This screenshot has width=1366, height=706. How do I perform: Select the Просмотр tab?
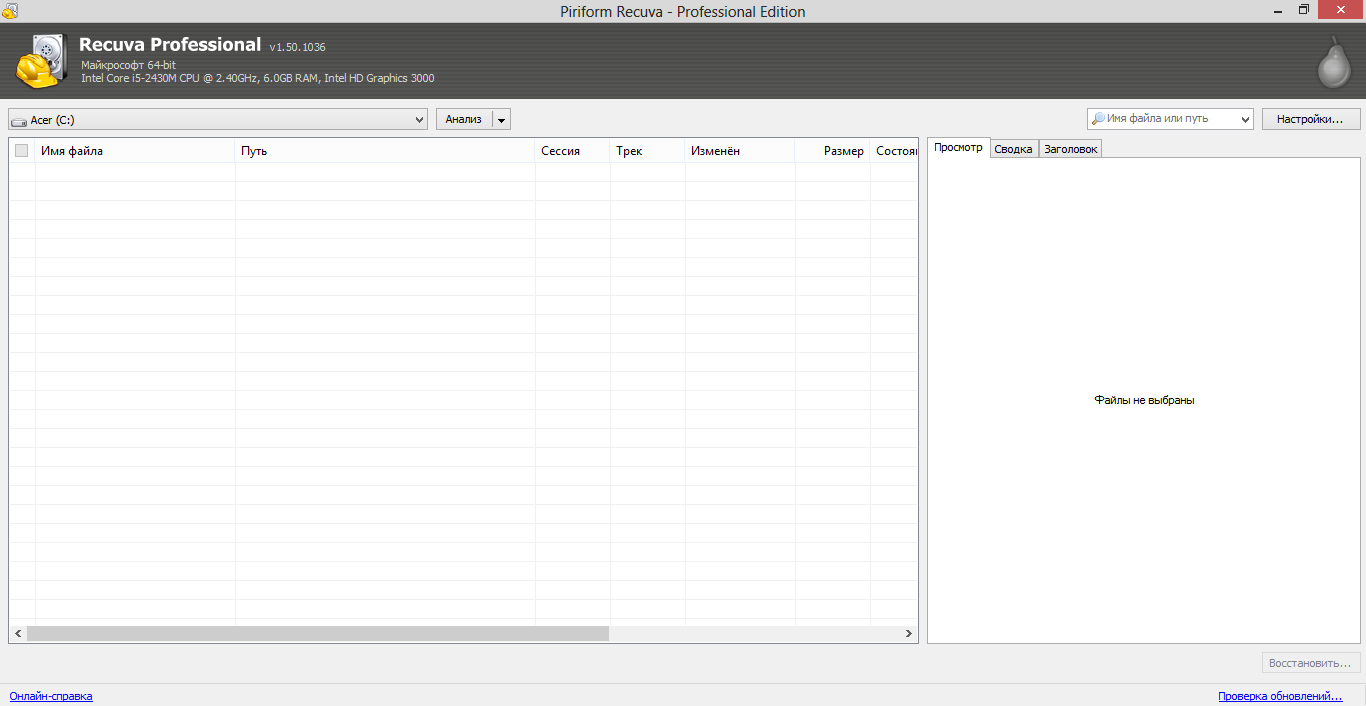pos(958,148)
